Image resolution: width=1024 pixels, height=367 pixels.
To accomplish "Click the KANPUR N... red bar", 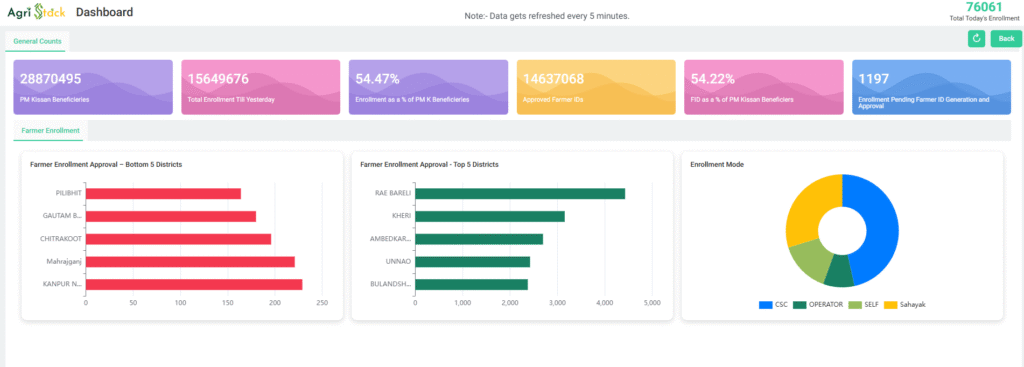I will tap(194, 285).
